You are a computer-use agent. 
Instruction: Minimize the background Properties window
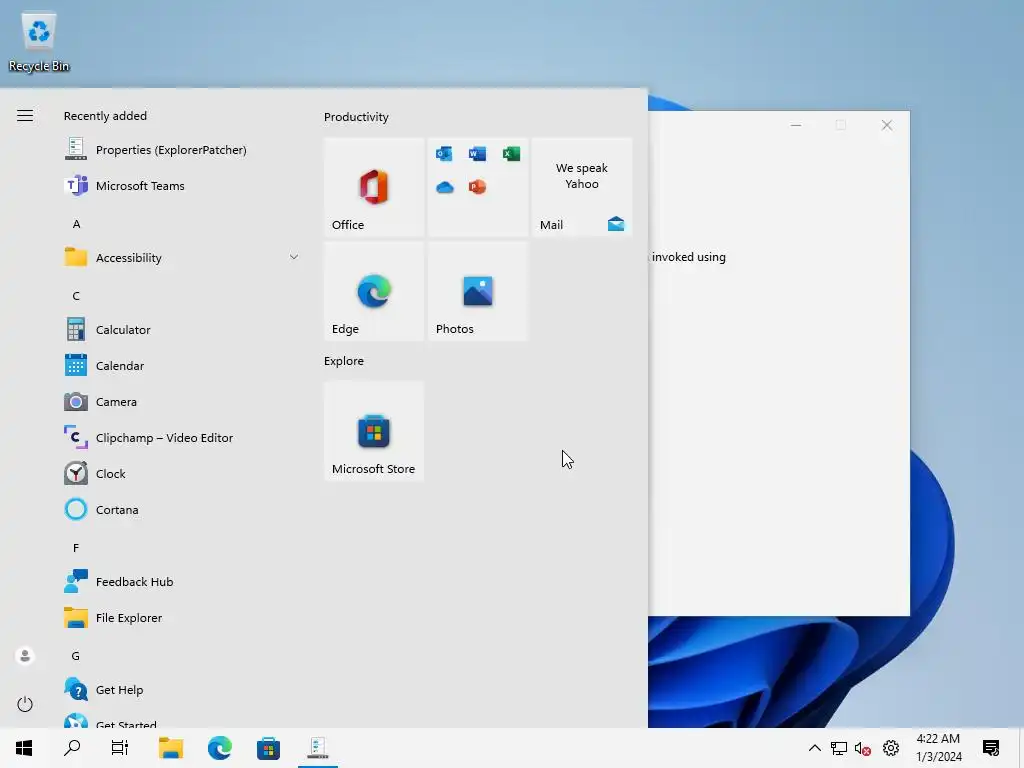point(795,125)
